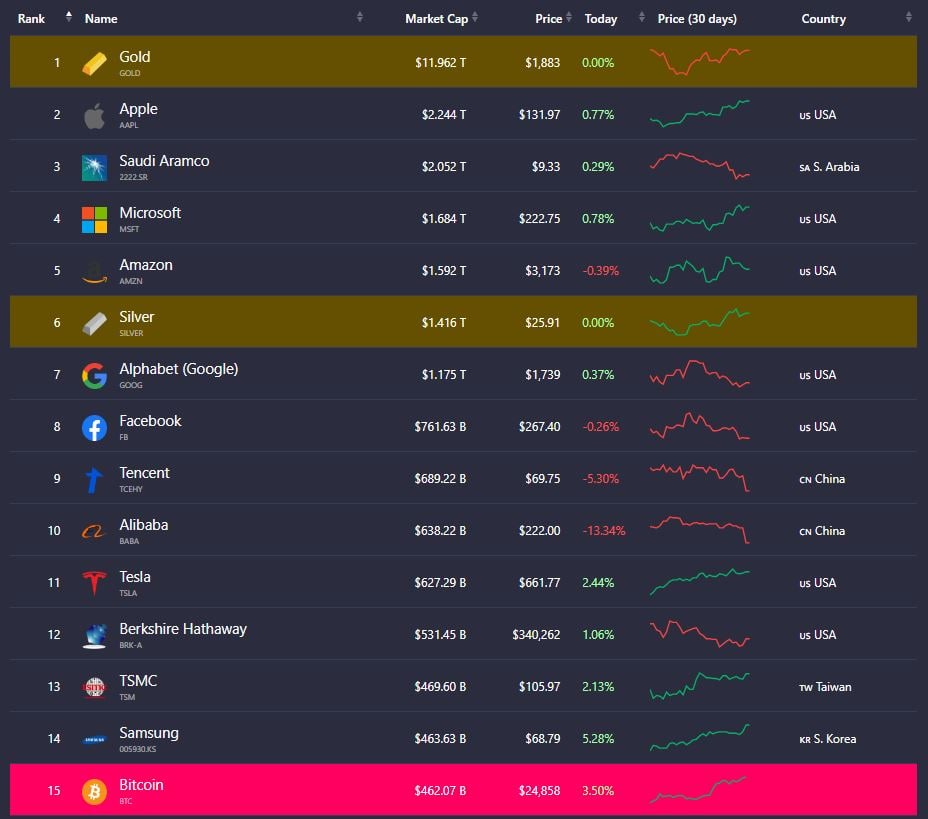Sort by the Country column arrows
This screenshot has height=819, width=928.
908,17
